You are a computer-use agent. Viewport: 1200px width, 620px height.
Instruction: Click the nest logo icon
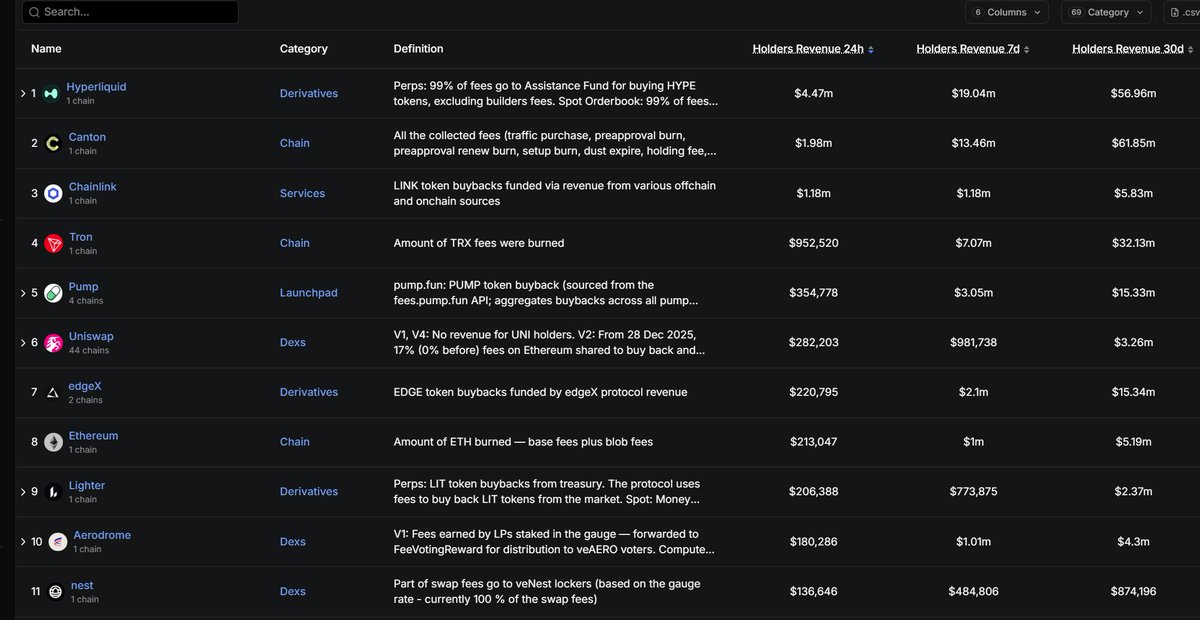coord(55,592)
